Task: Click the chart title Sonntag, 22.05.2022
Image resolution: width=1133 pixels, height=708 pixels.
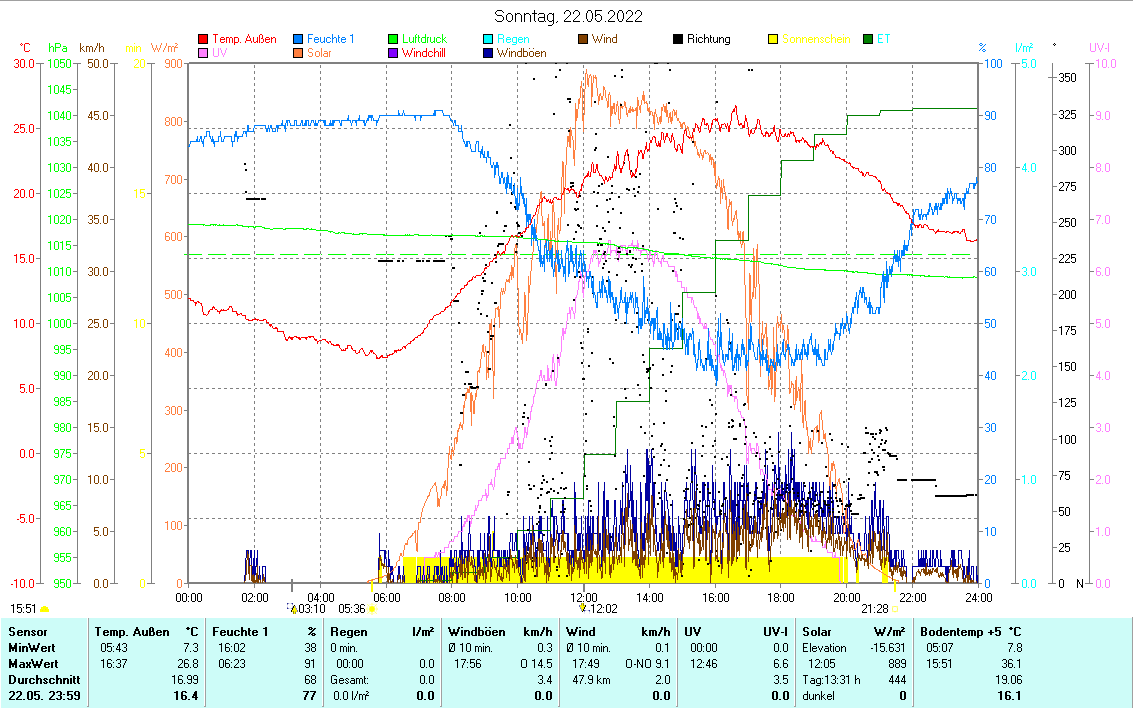Action: pyautogui.click(x=568, y=16)
